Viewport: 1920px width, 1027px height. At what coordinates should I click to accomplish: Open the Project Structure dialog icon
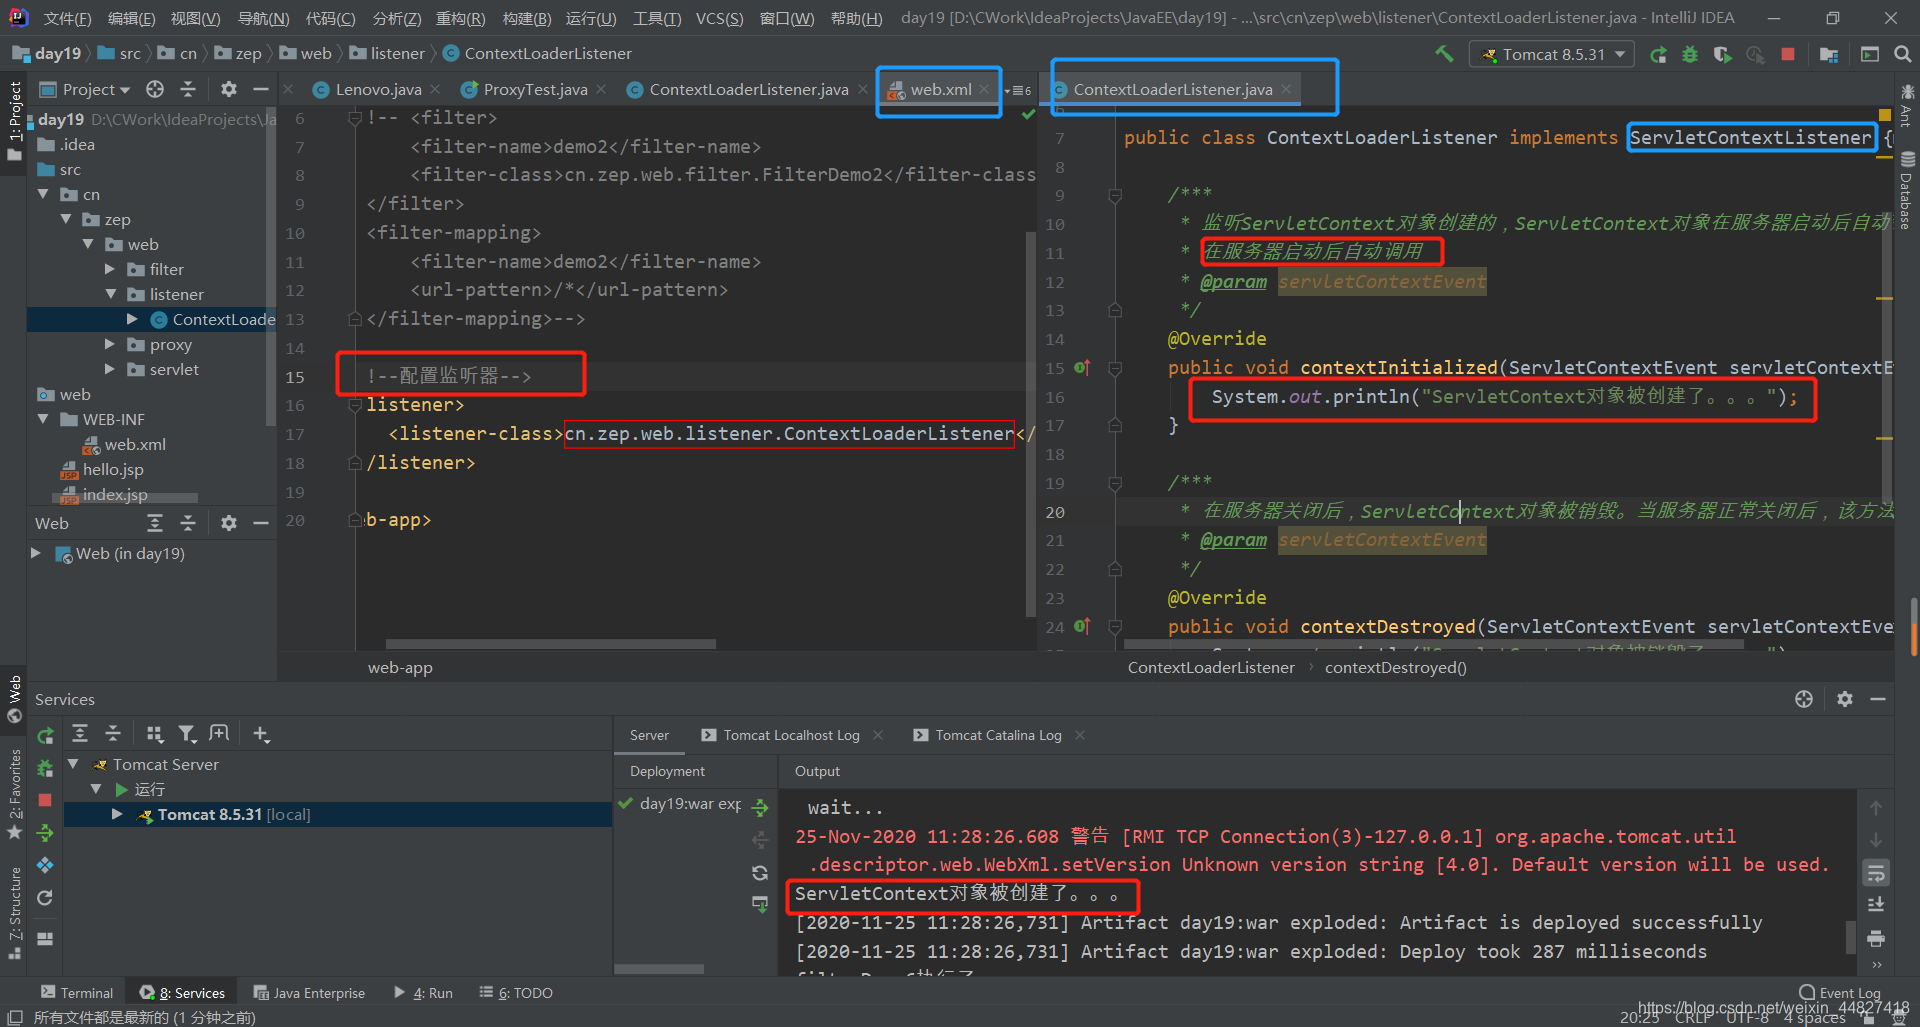pyautogui.click(x=1829, y=55)
